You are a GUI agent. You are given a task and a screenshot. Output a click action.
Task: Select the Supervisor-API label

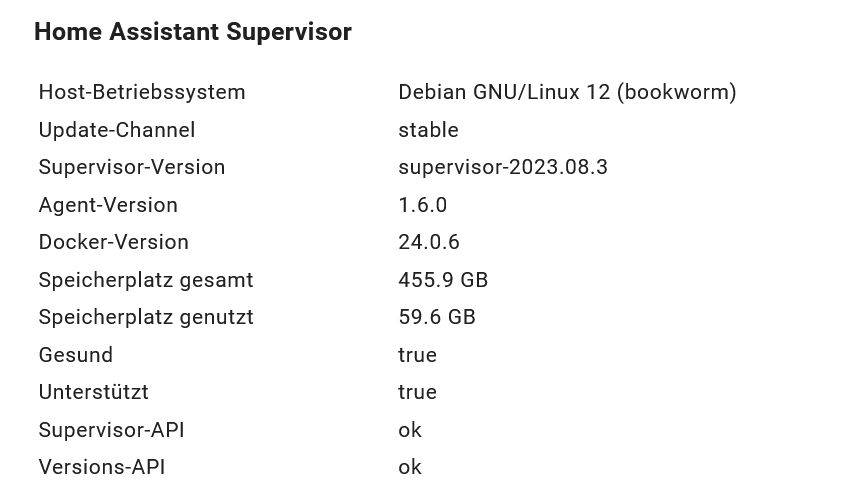pyautogui.click(x=111, y=430)
